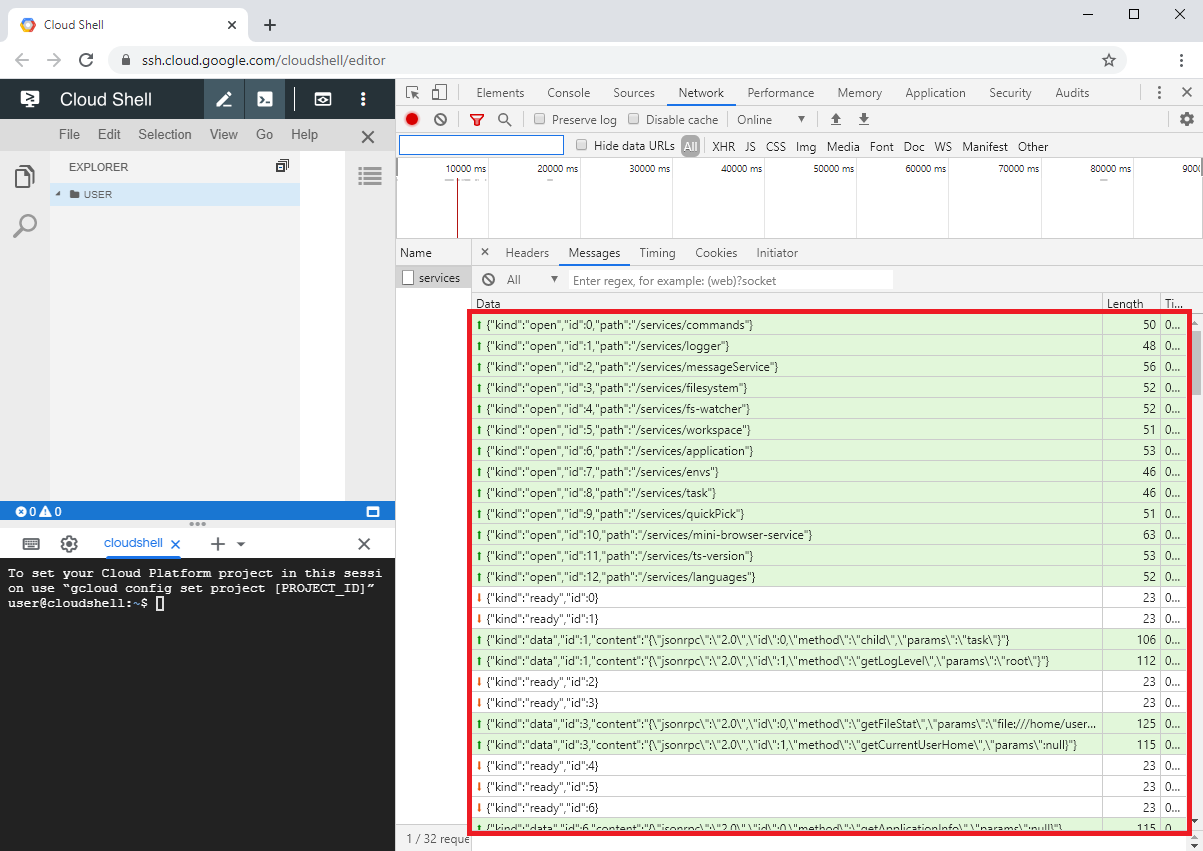
Task: Click the regex filter input for messages
Action: tap(730, 281)
